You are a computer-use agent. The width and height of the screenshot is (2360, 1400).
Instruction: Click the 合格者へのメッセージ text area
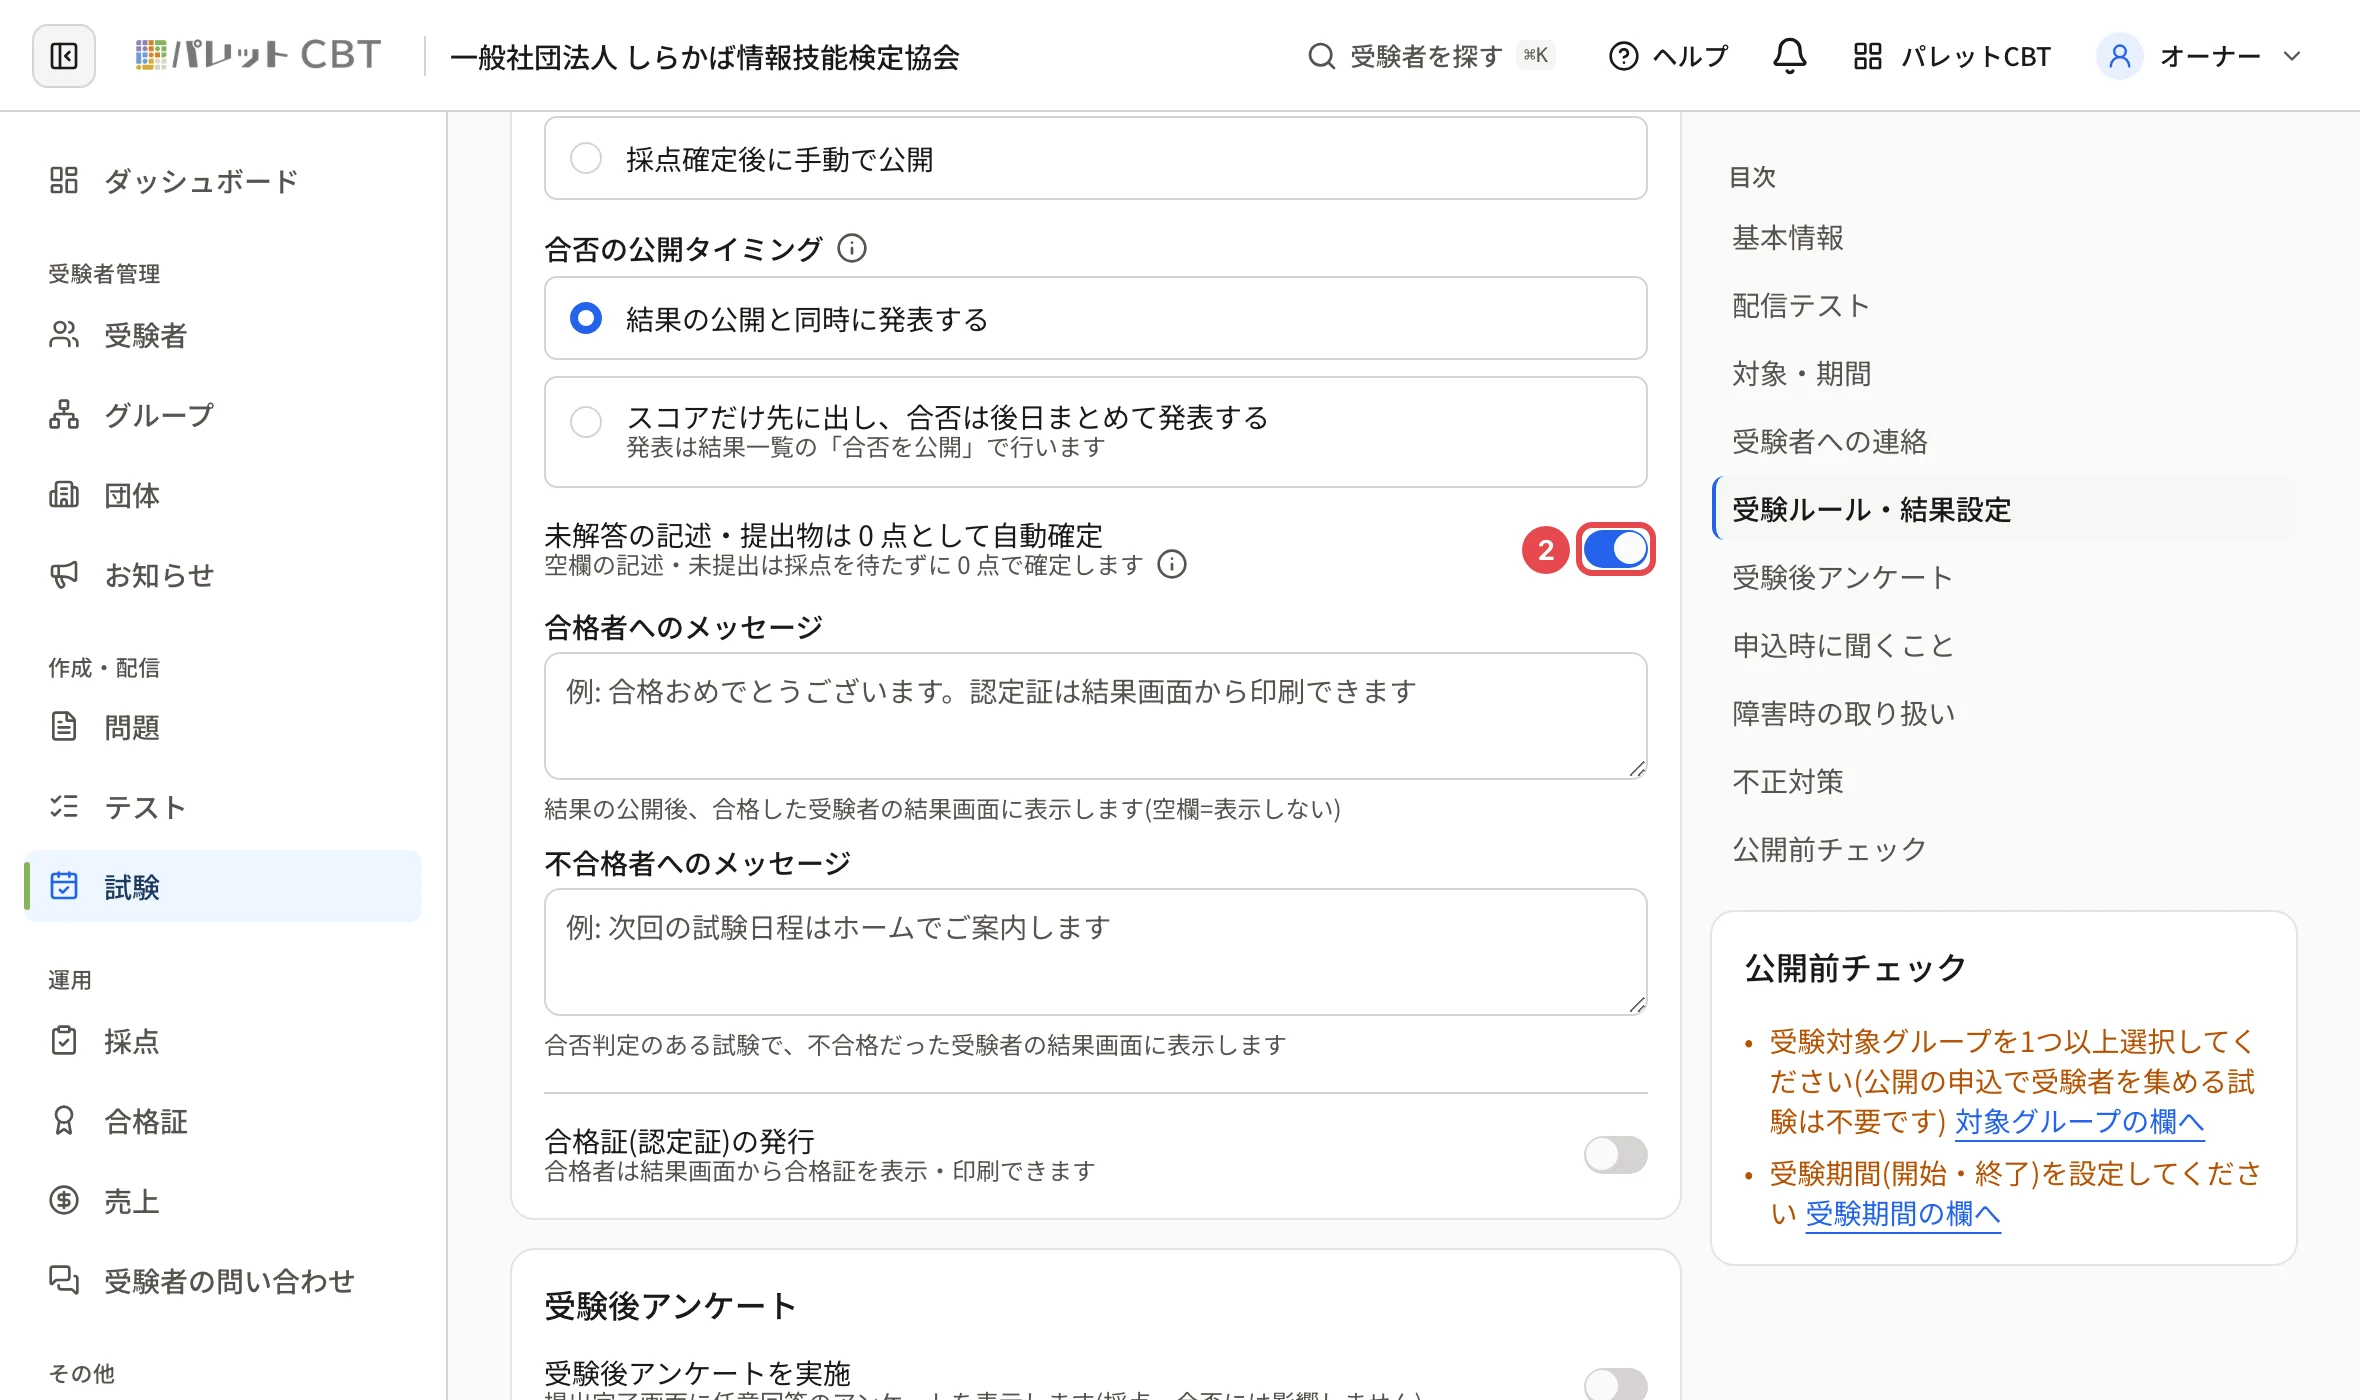(1095, 716)
